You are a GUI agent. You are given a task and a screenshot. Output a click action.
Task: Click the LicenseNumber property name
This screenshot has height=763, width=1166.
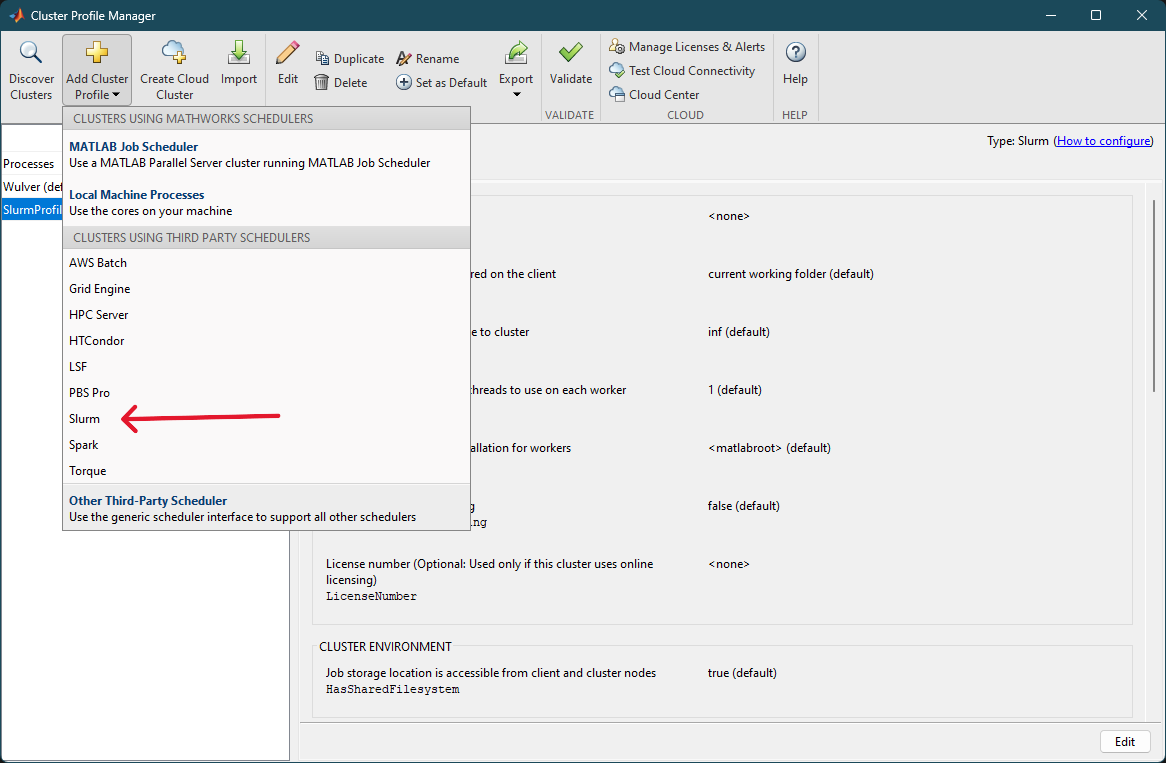coord(371,596)
